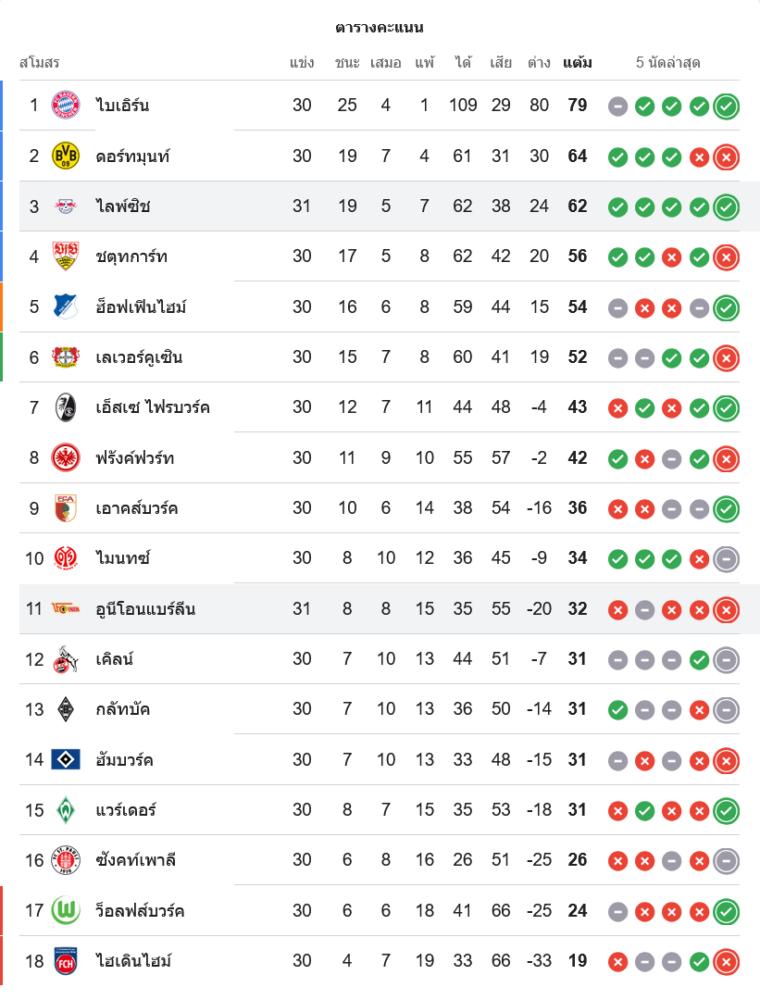
Task: Click the Borussia Dortmund BVB logo
Action: coord(66,156)
